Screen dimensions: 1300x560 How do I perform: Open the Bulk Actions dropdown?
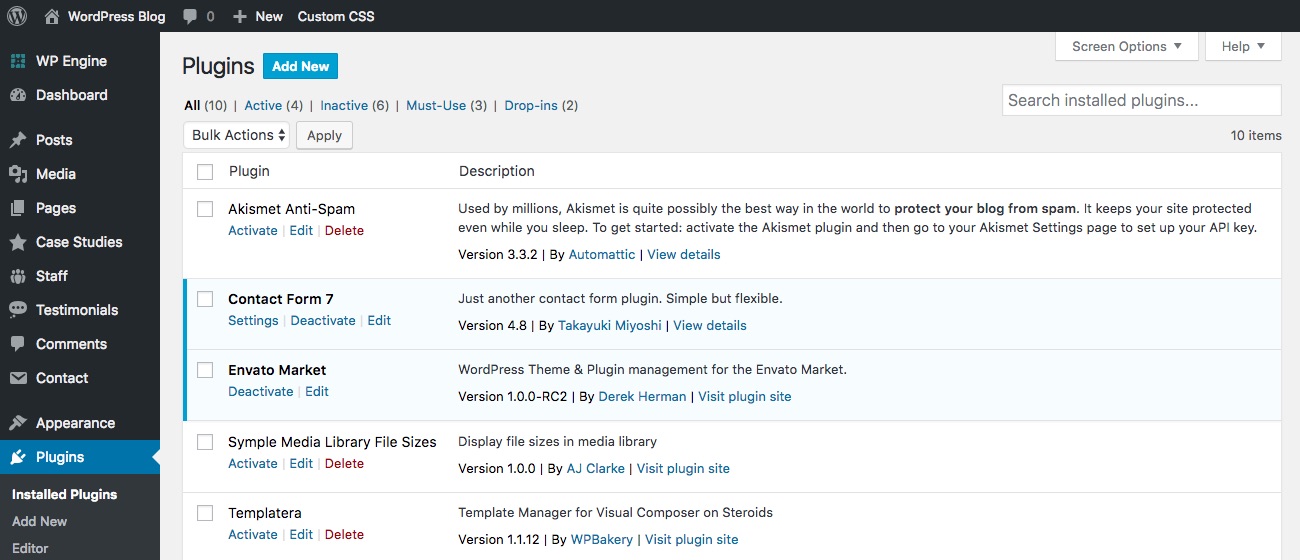click(237, 135)
